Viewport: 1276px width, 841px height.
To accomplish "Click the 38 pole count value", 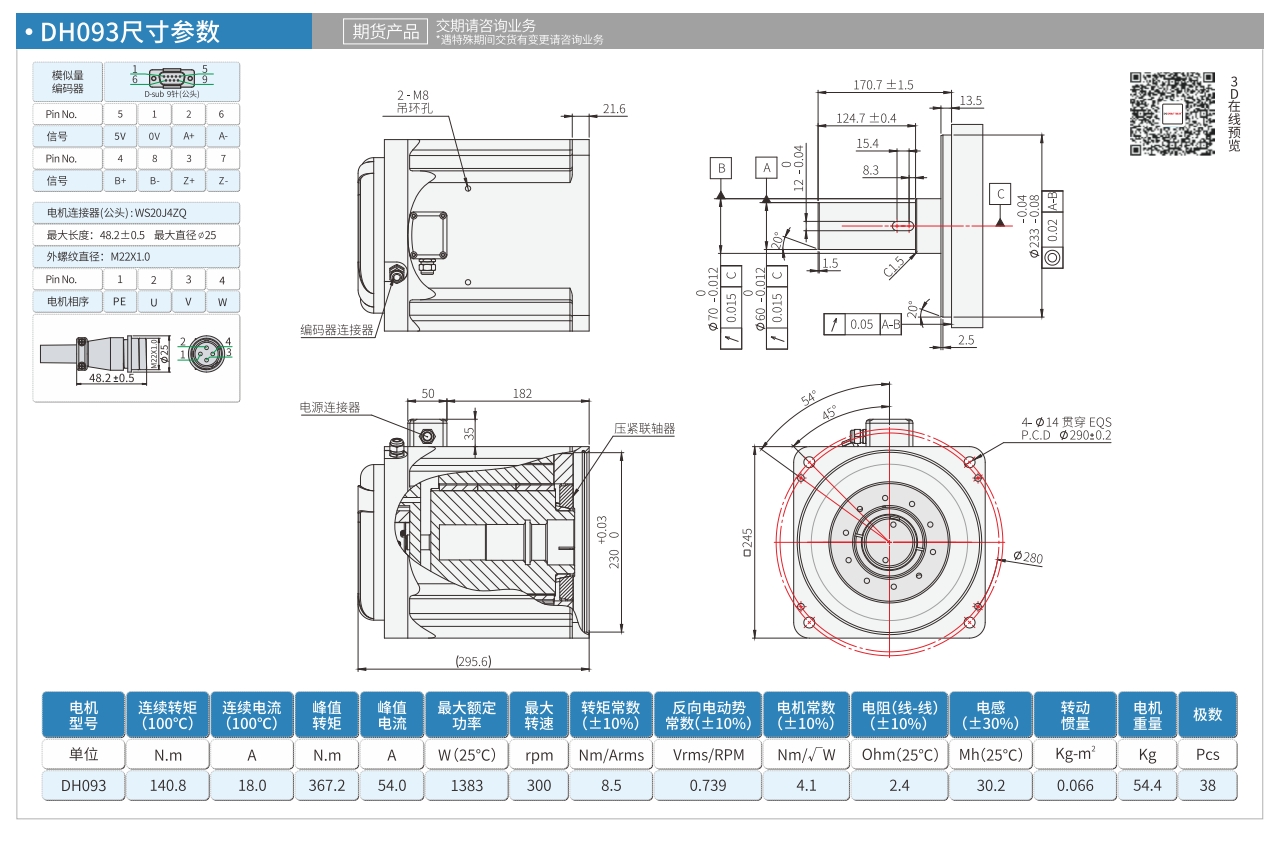I will [1208, 786].
